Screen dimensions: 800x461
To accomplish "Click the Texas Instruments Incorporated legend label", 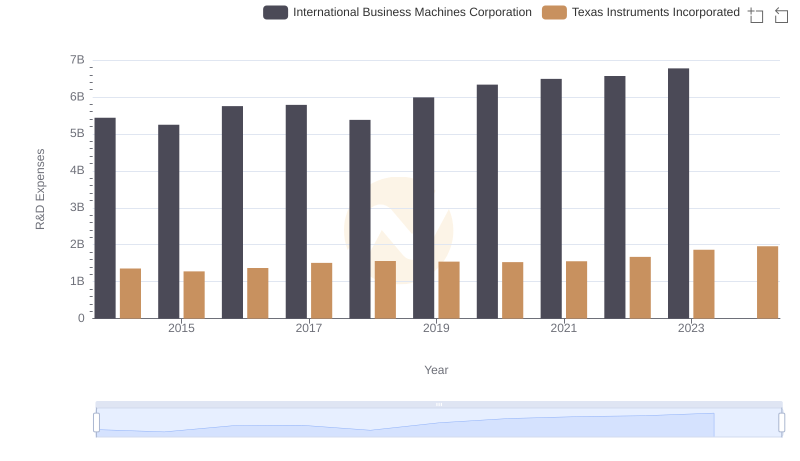I will [656, 12].
